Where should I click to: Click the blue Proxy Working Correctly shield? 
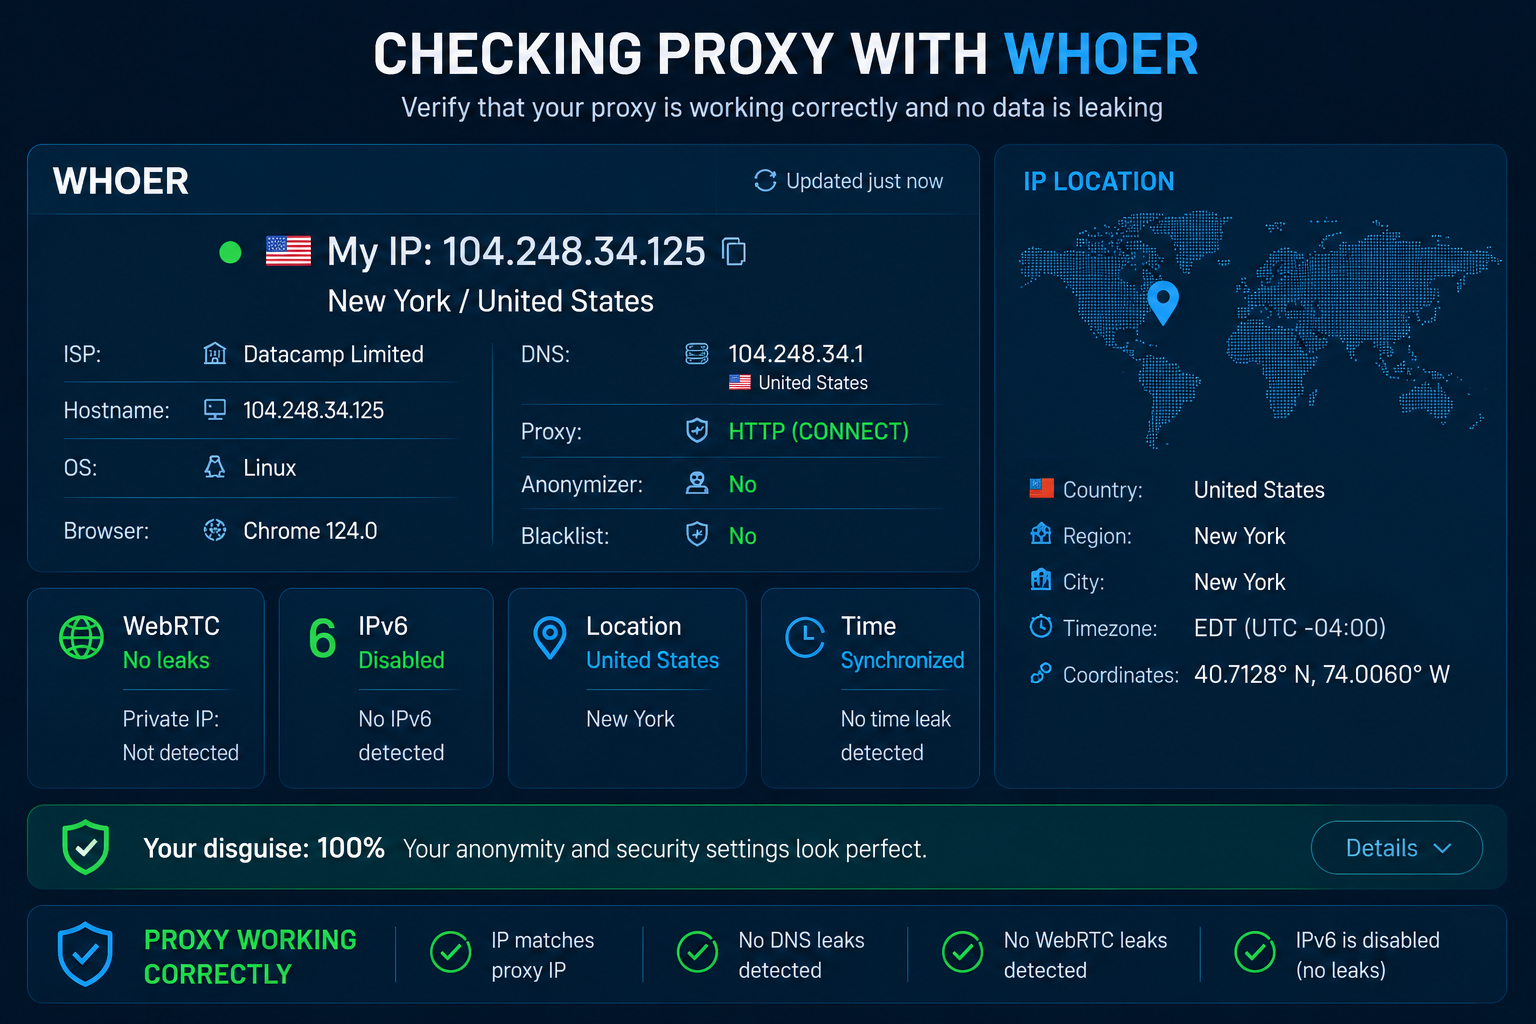coord(85,954)
